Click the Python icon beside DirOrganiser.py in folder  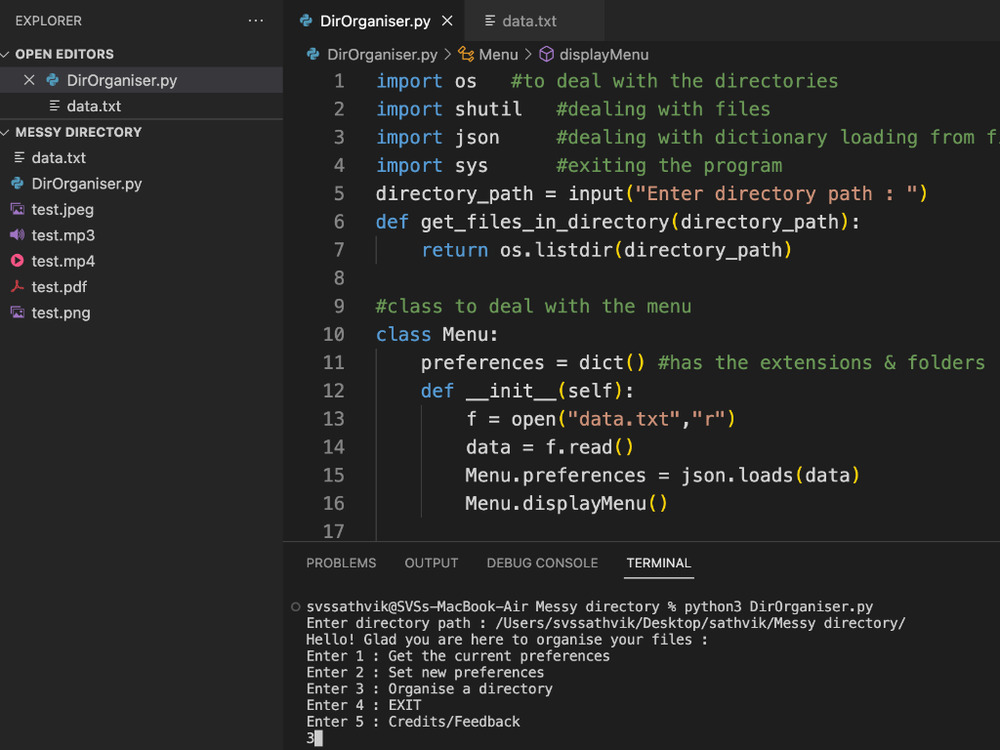click(18, 184)
